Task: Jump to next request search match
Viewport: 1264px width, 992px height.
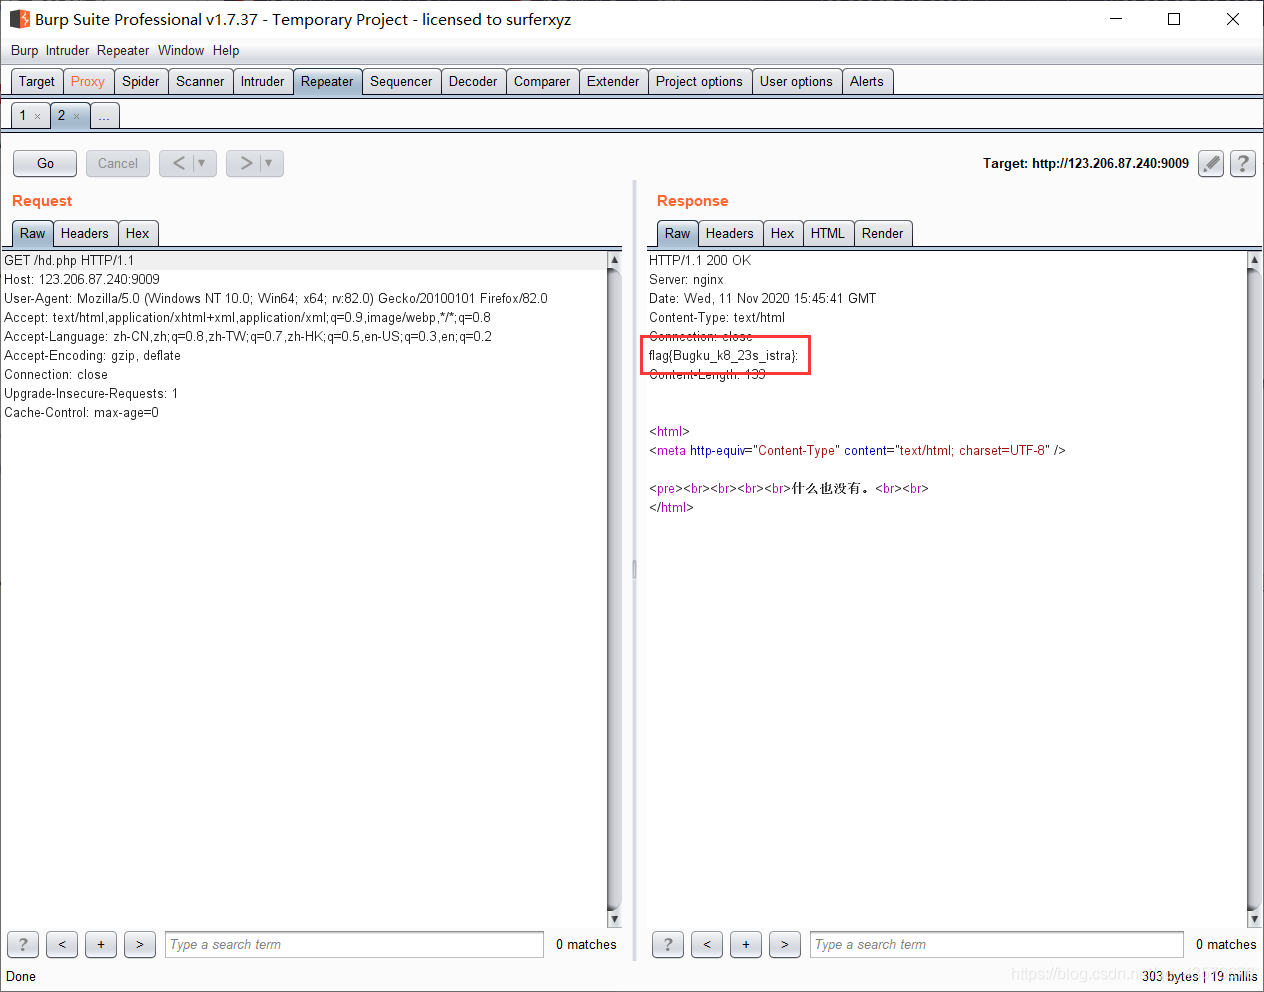Action: (140, 944)
